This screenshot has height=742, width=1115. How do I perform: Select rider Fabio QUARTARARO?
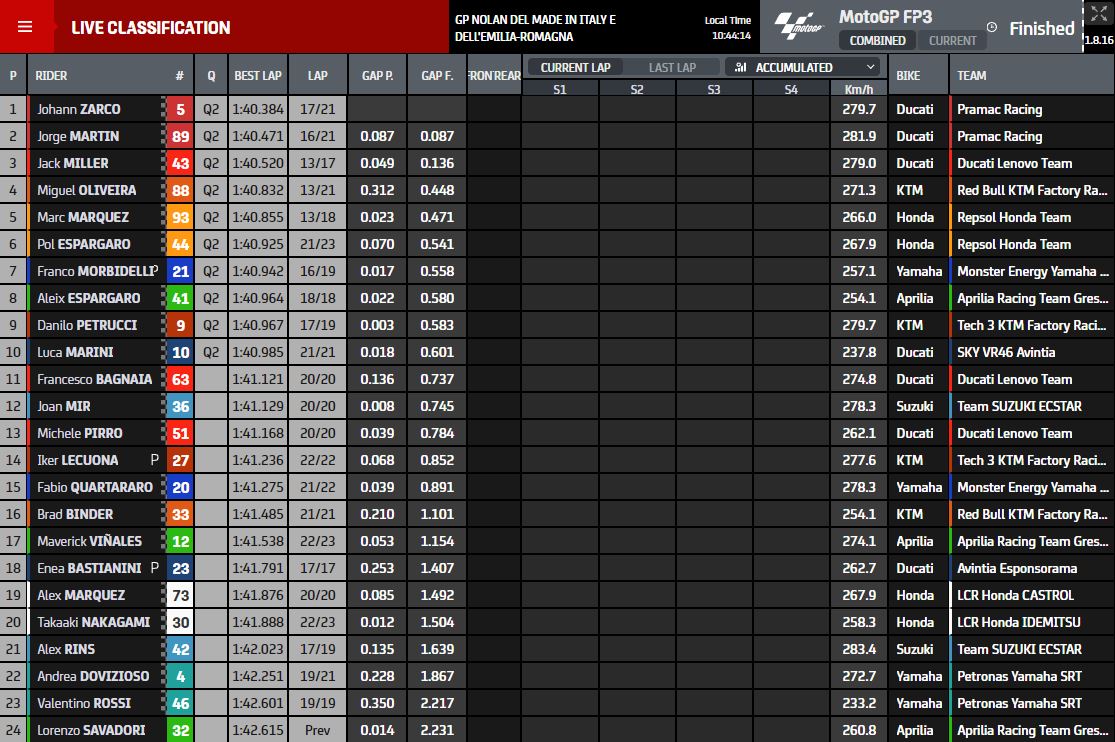pos(95,488)
